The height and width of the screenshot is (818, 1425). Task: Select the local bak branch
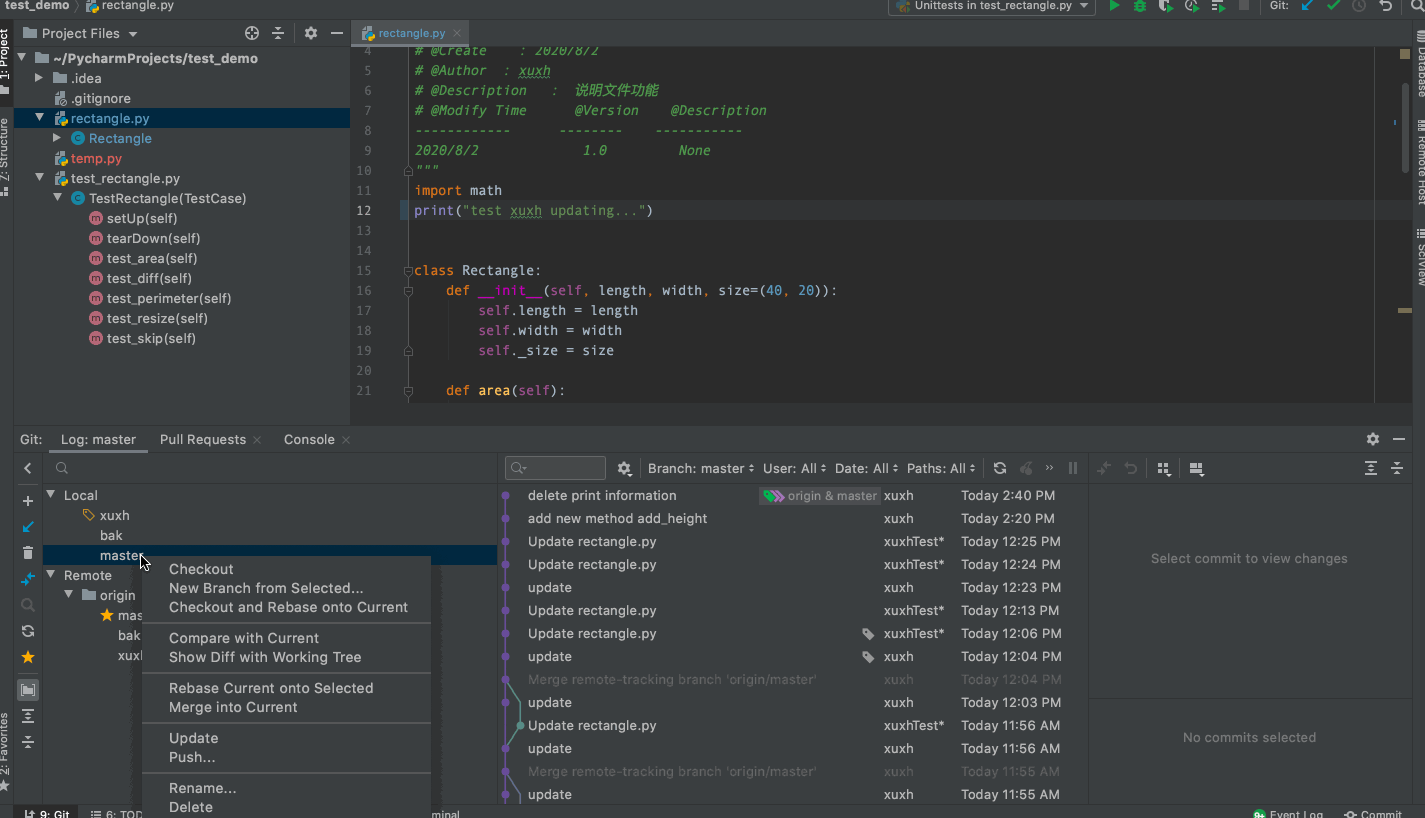111,535
